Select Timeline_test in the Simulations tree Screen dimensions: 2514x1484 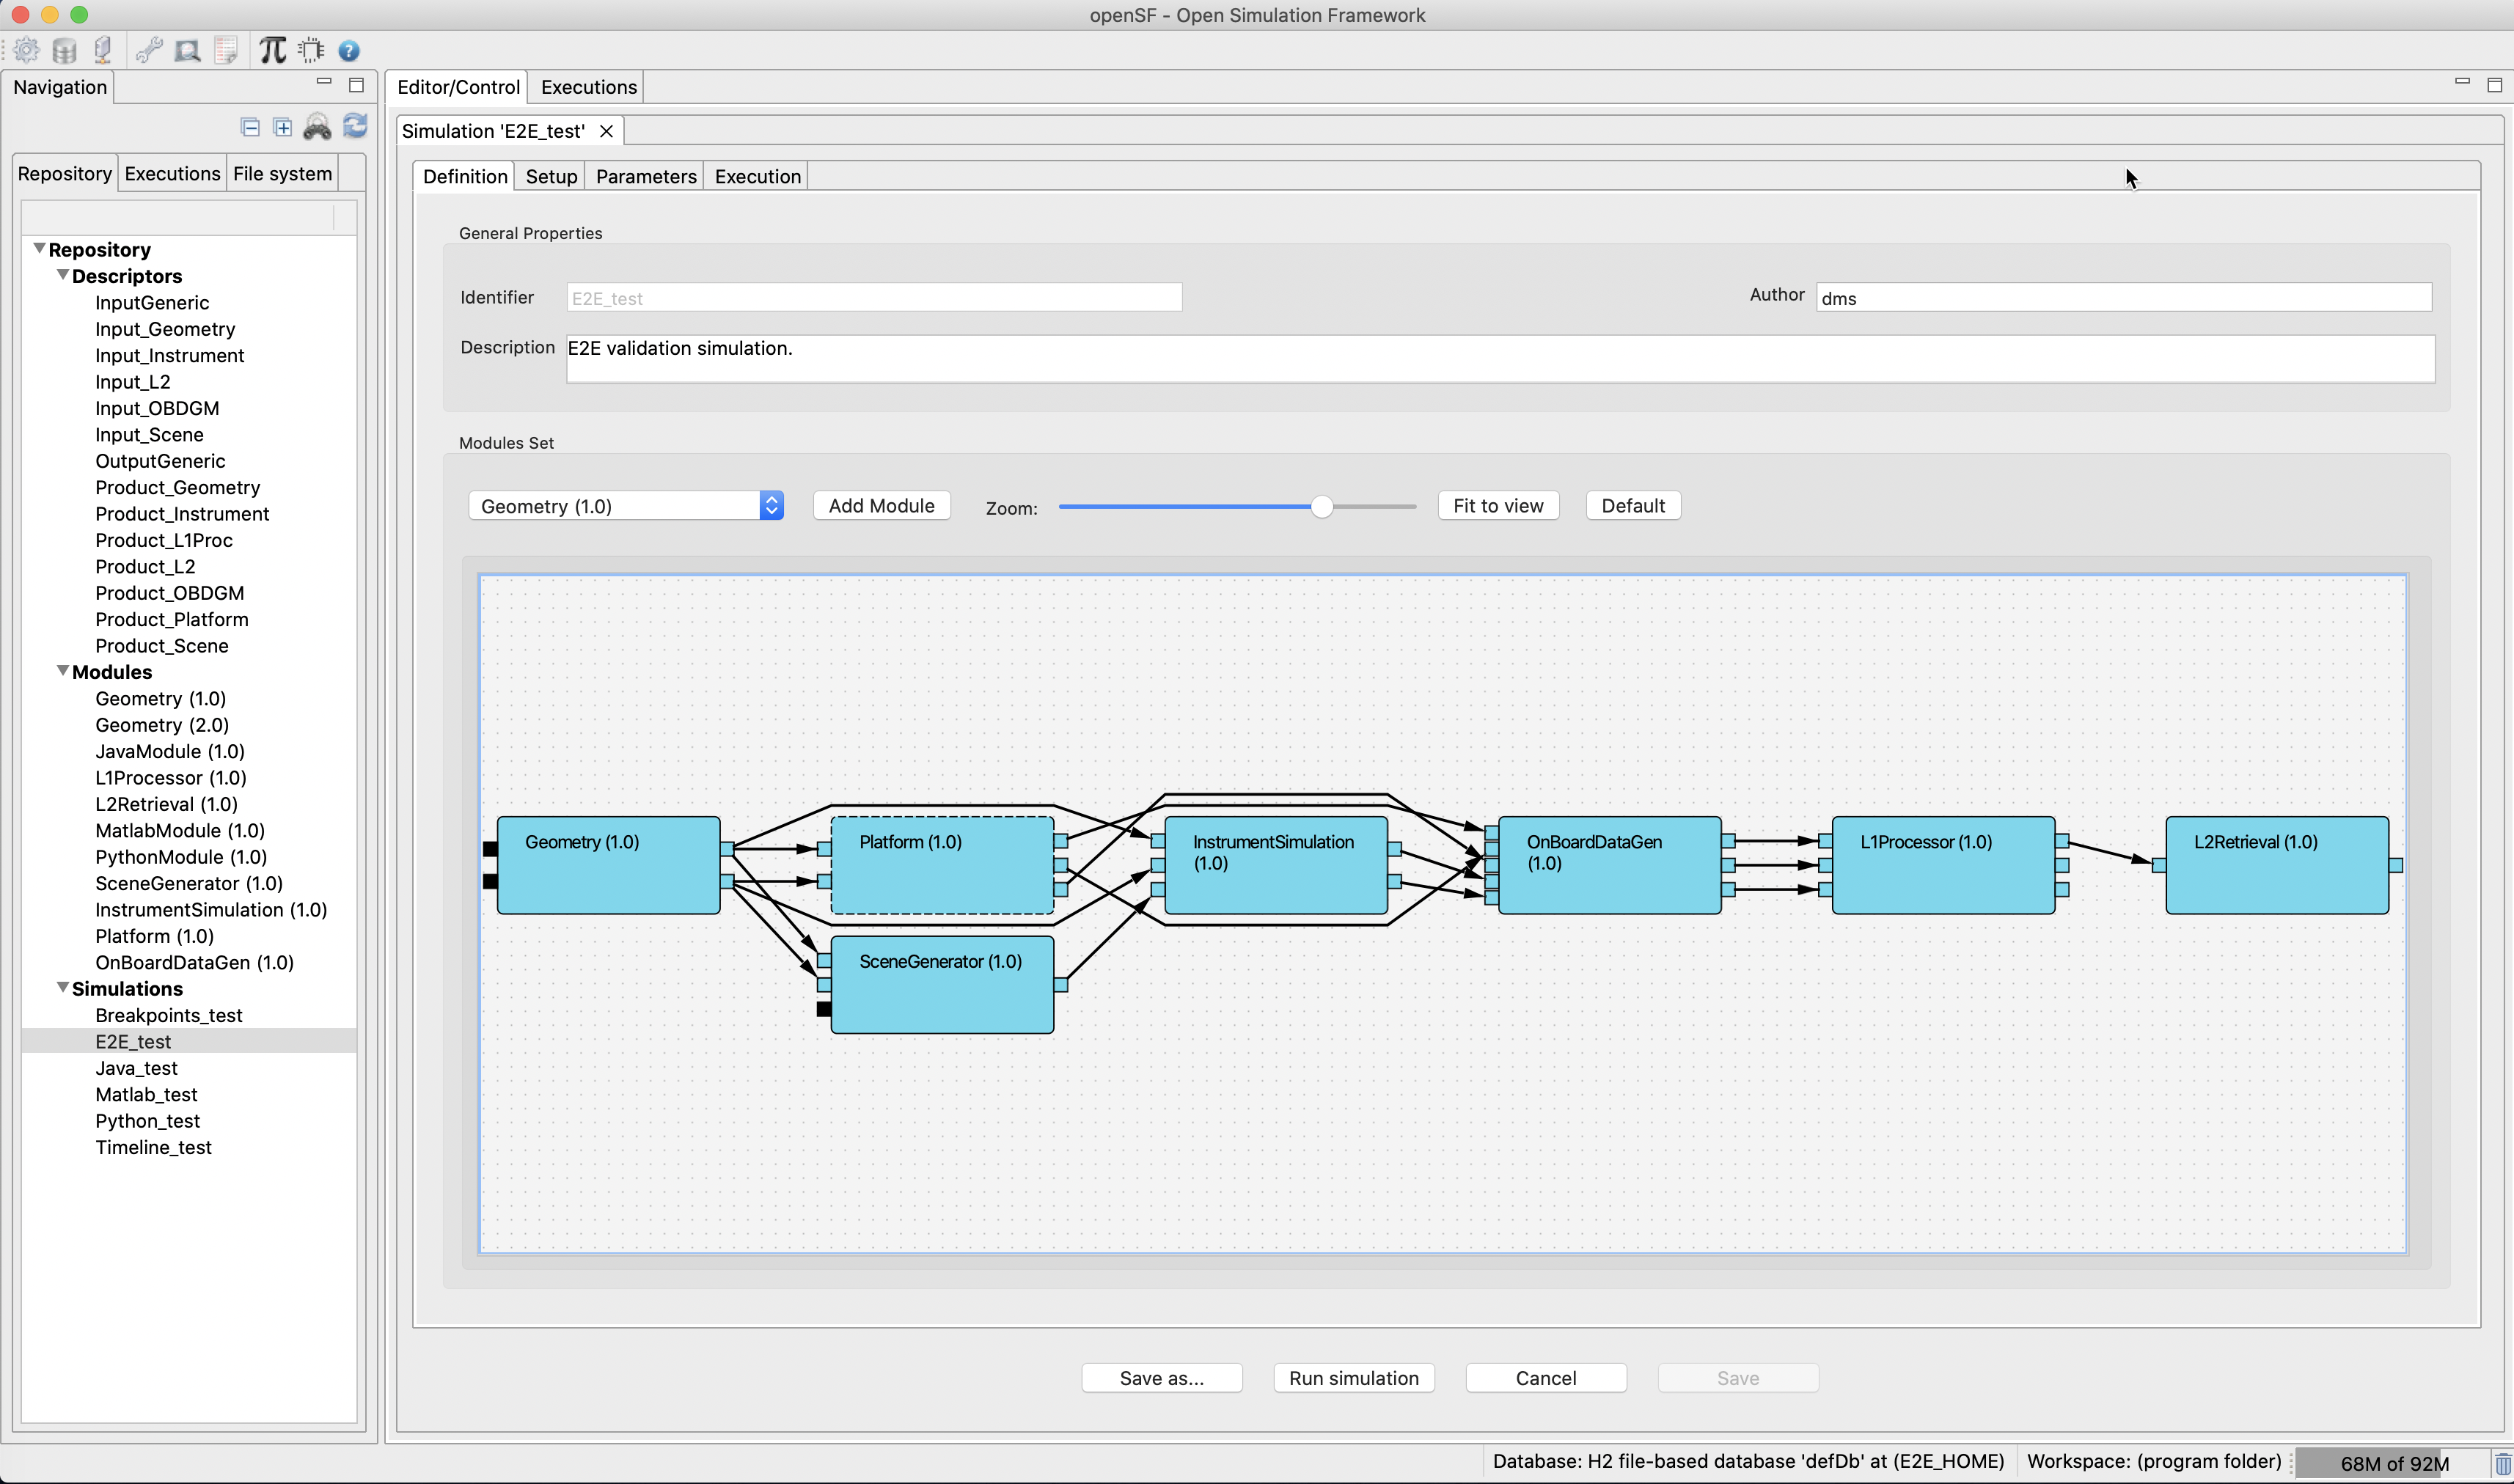[x=153, y=1147]
